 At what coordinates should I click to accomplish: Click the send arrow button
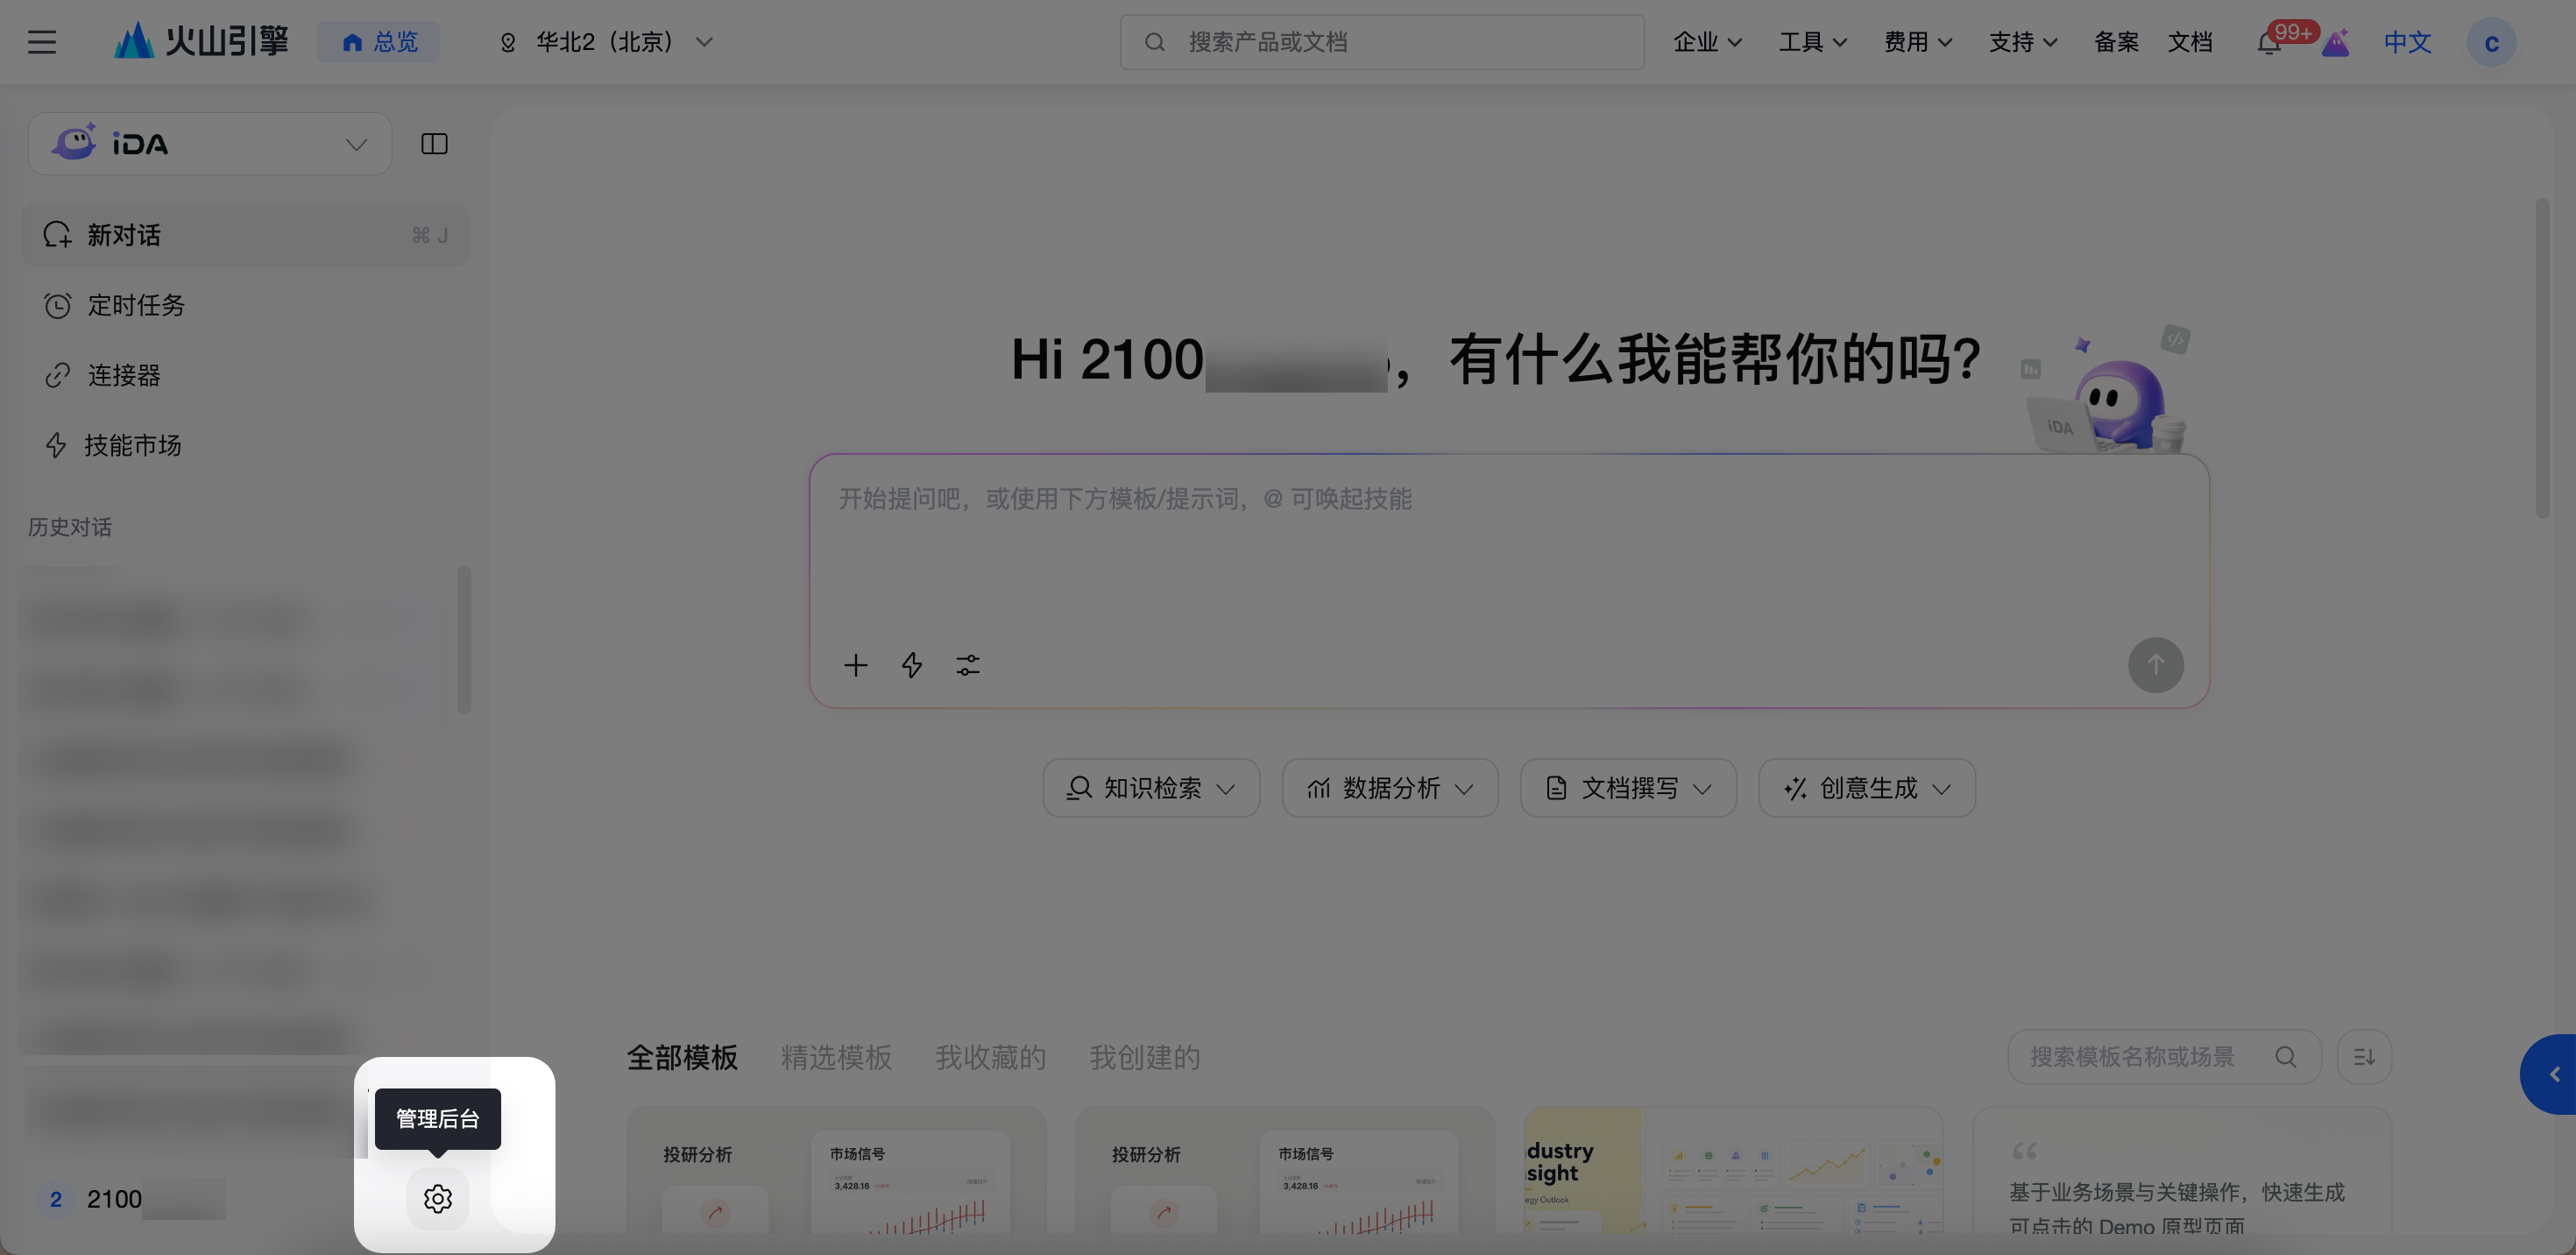point(2155,665)
